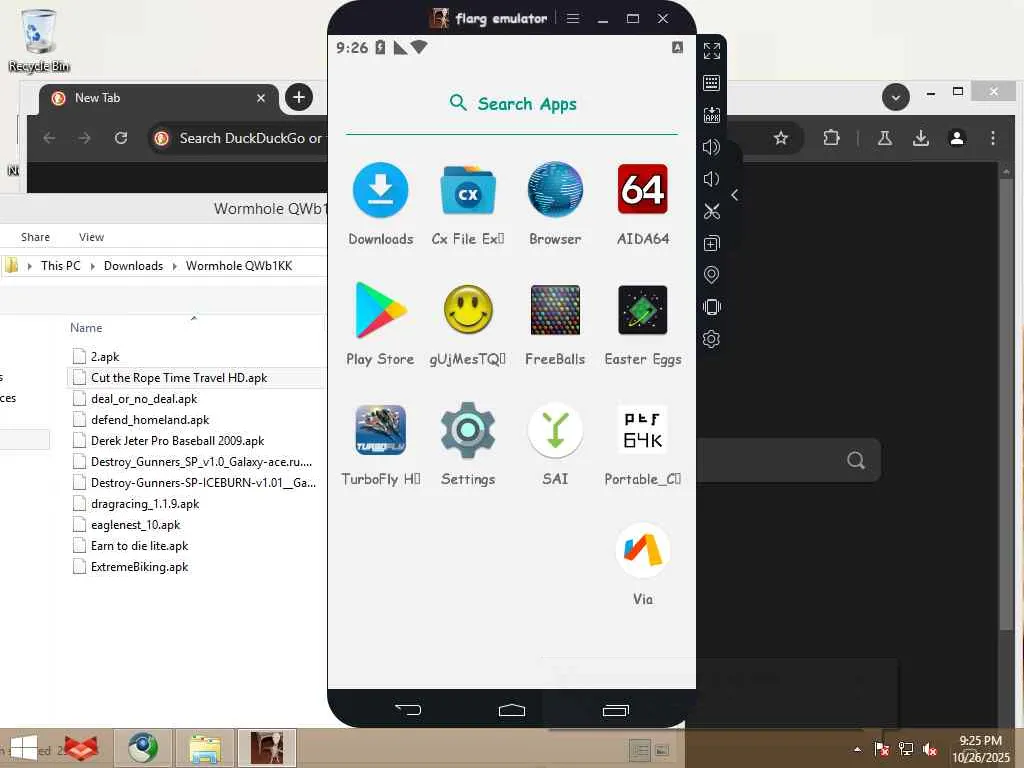The image size is (1024, 768).
Task: Open emulator location pin tool
Action: (x=712, y=275)
